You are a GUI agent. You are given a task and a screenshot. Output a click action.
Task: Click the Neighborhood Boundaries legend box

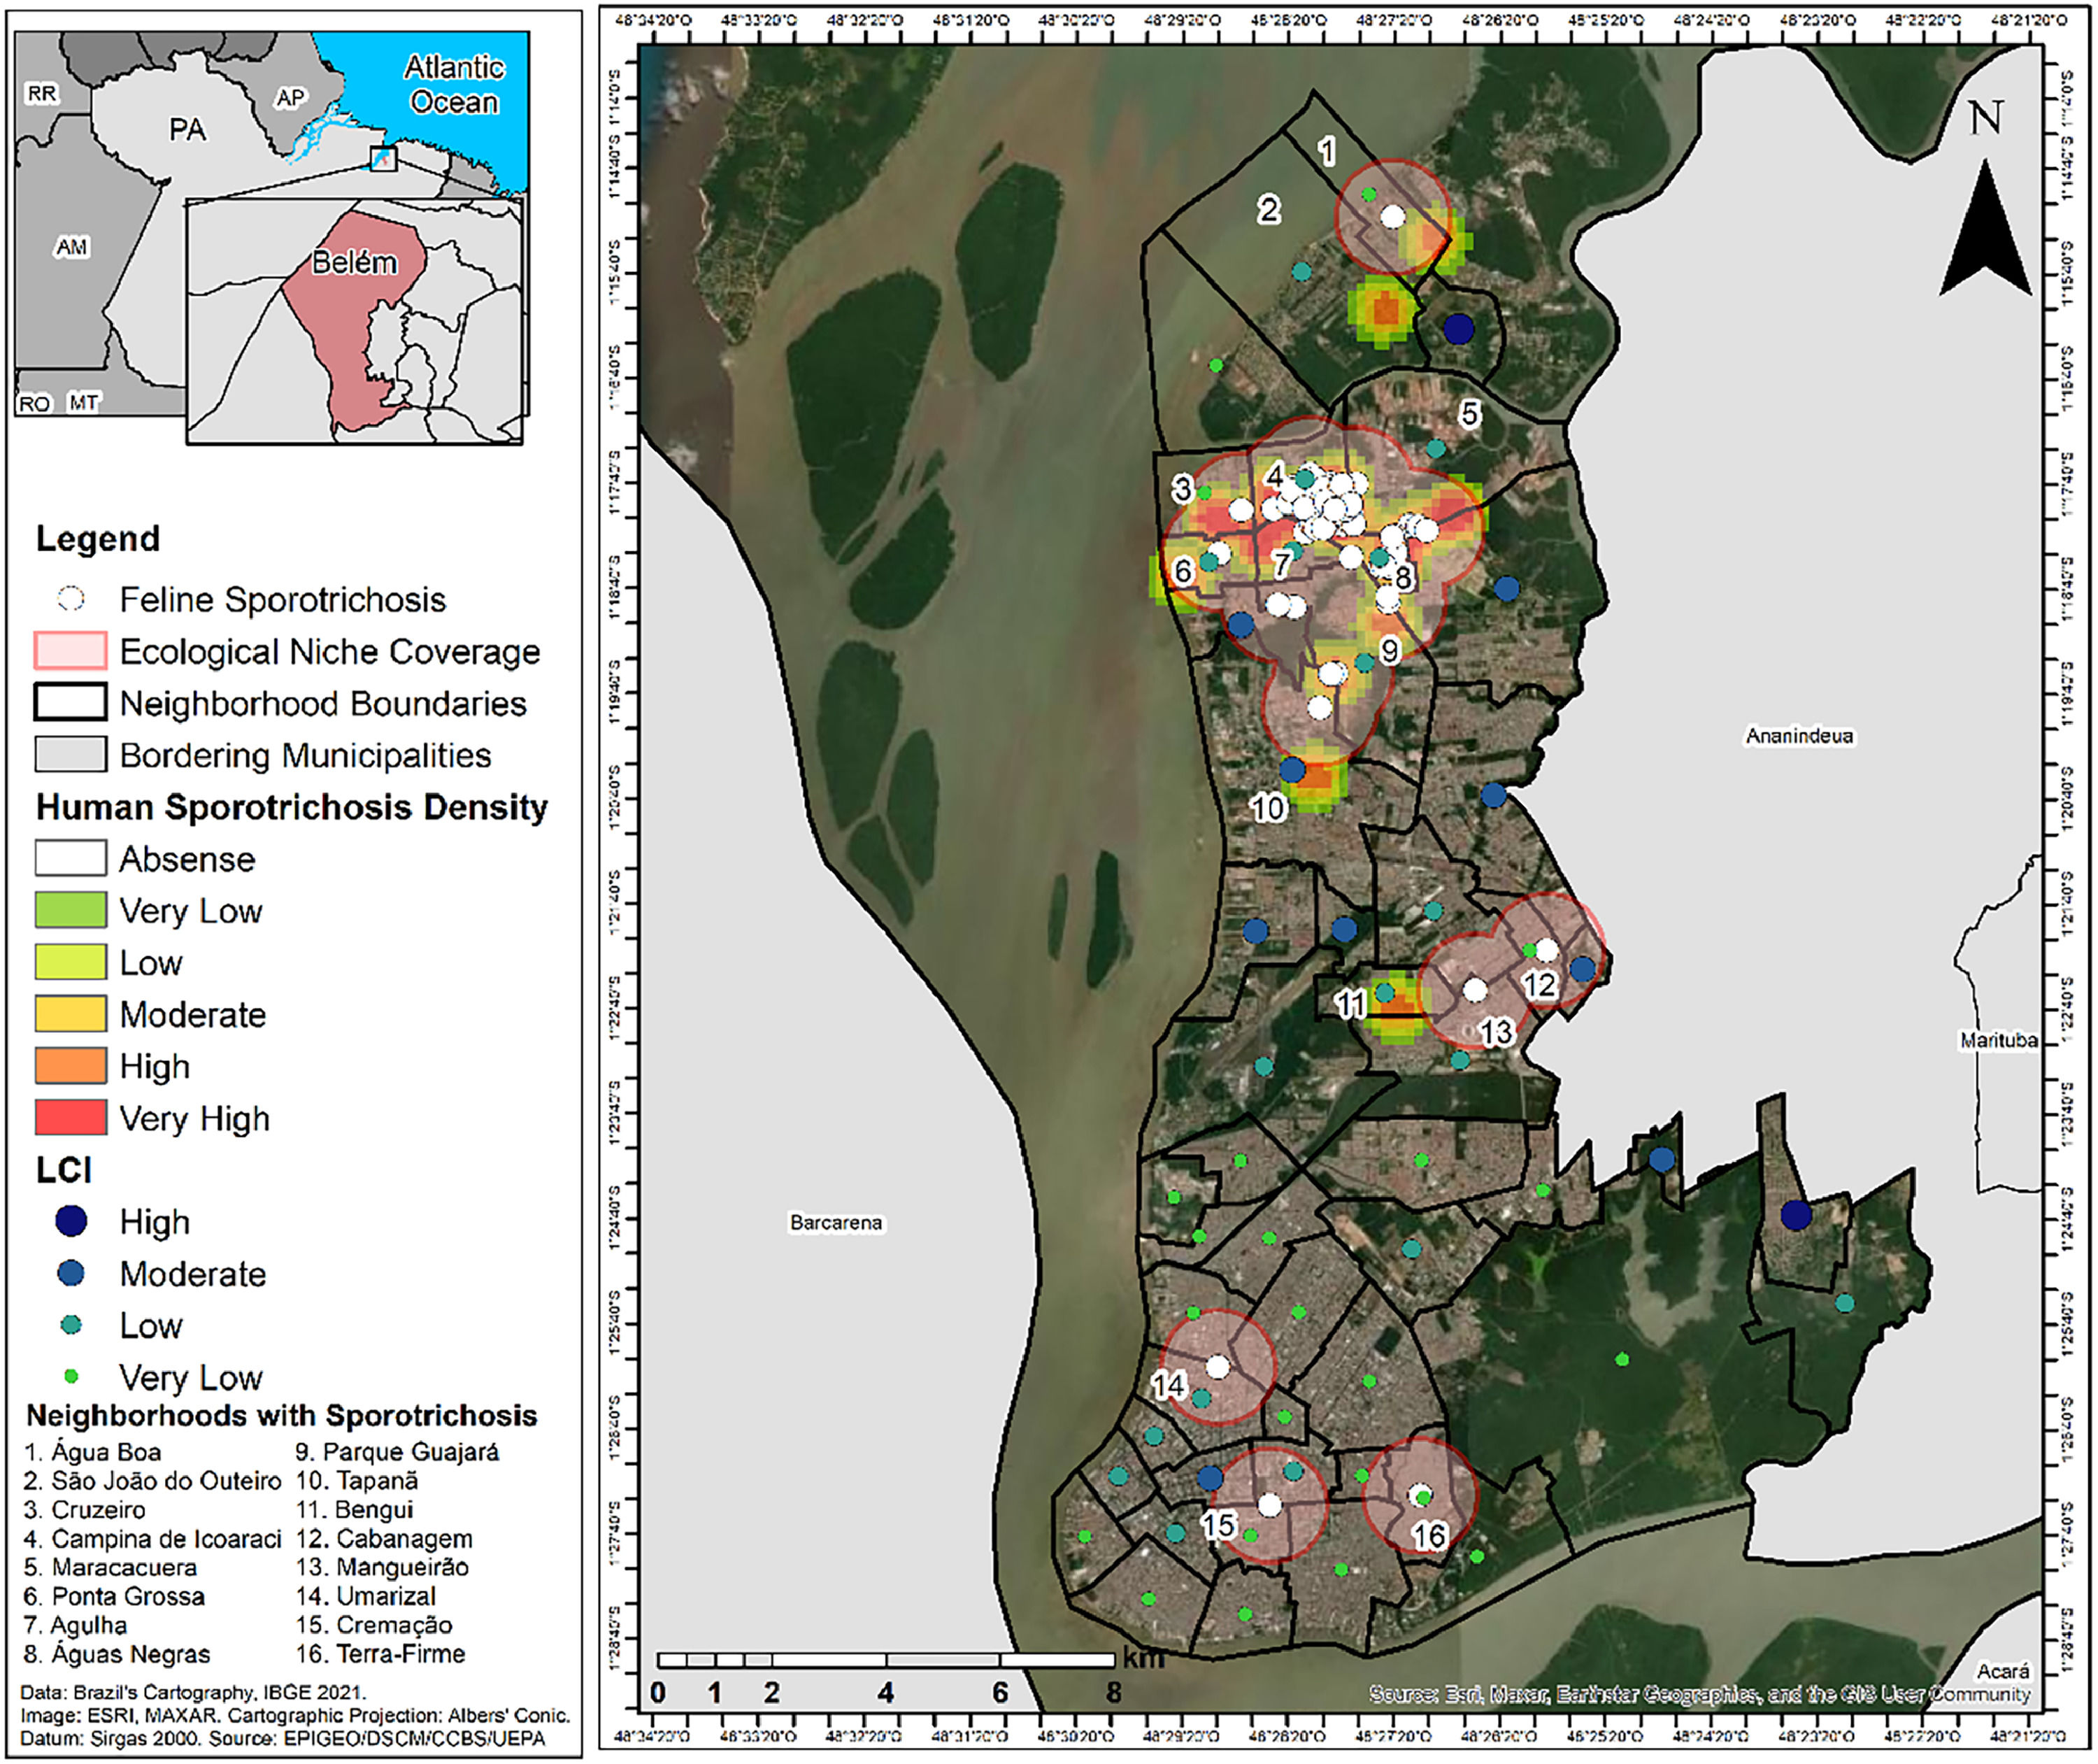coord(71,702)
